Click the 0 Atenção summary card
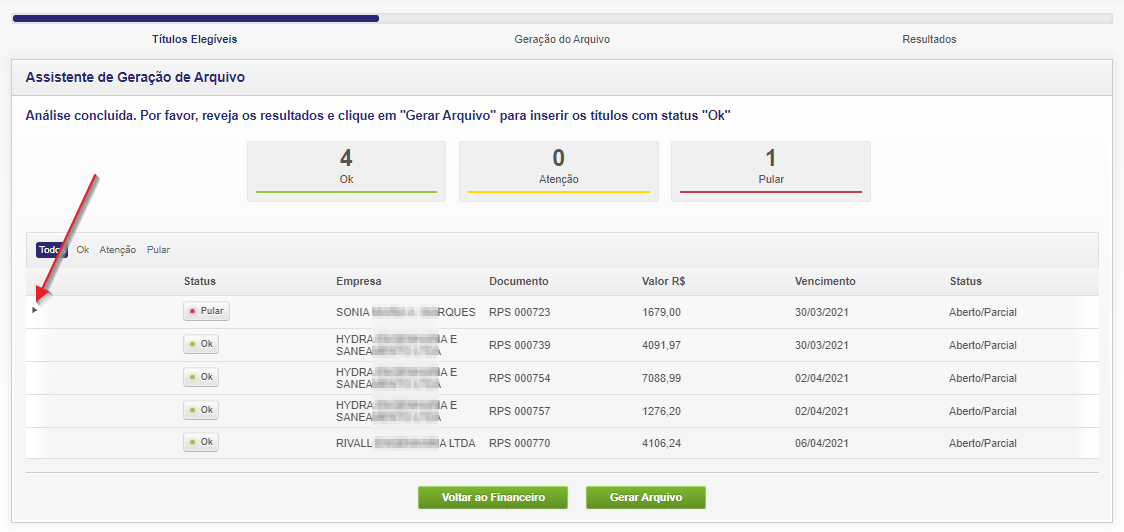Viewport: 1124px width, 532px height. click(x=558, y=171)
